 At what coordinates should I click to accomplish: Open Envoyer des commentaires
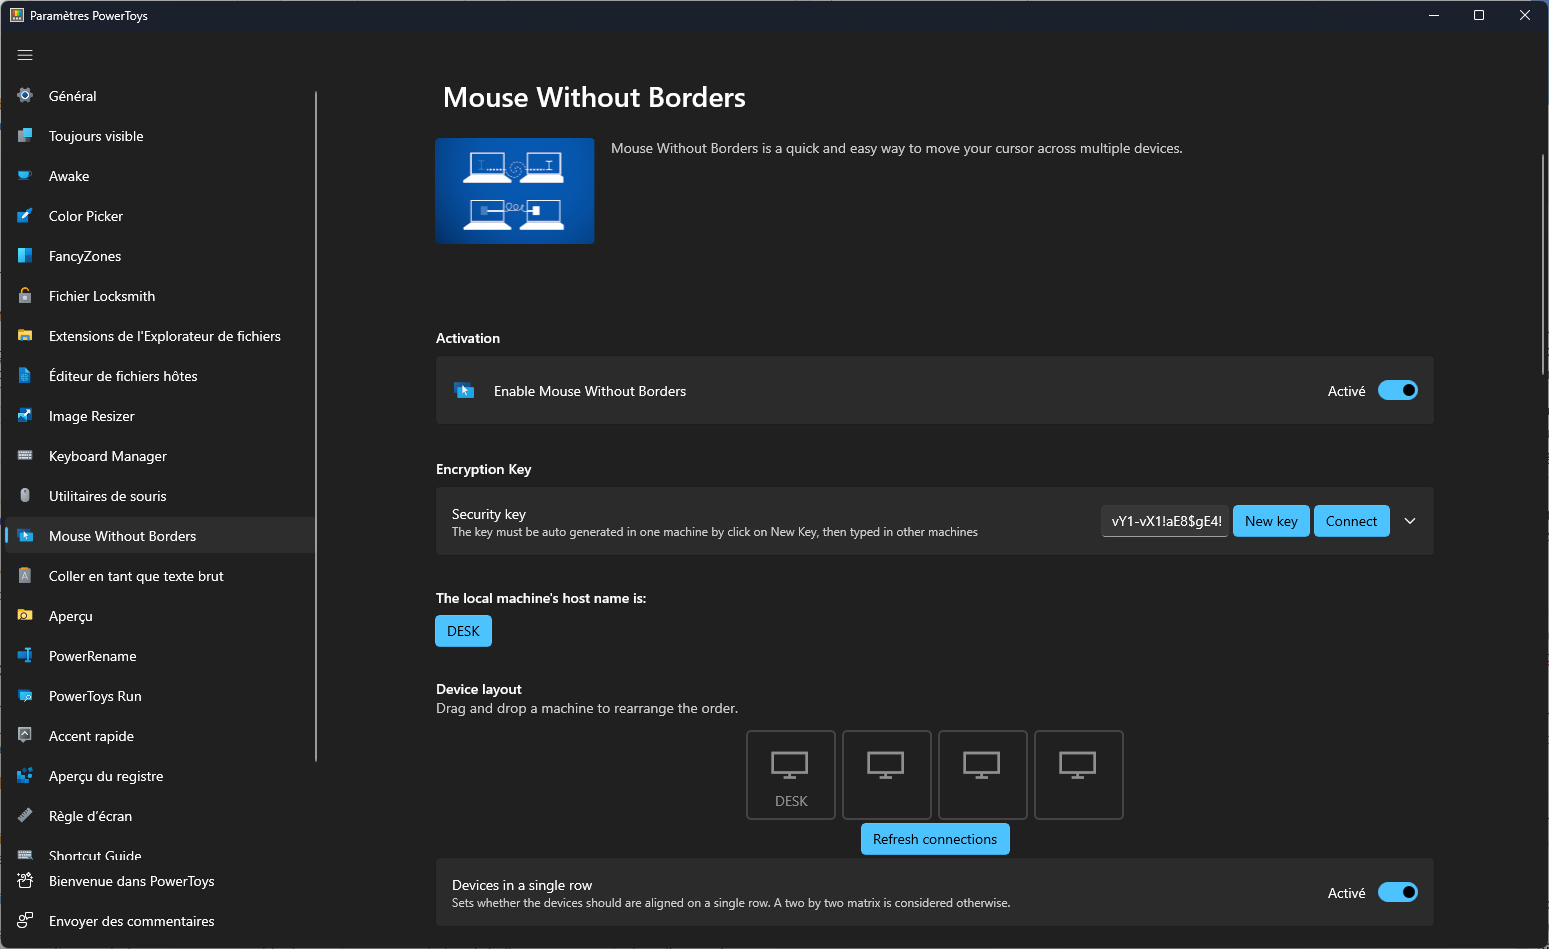(x=160, y=921)
